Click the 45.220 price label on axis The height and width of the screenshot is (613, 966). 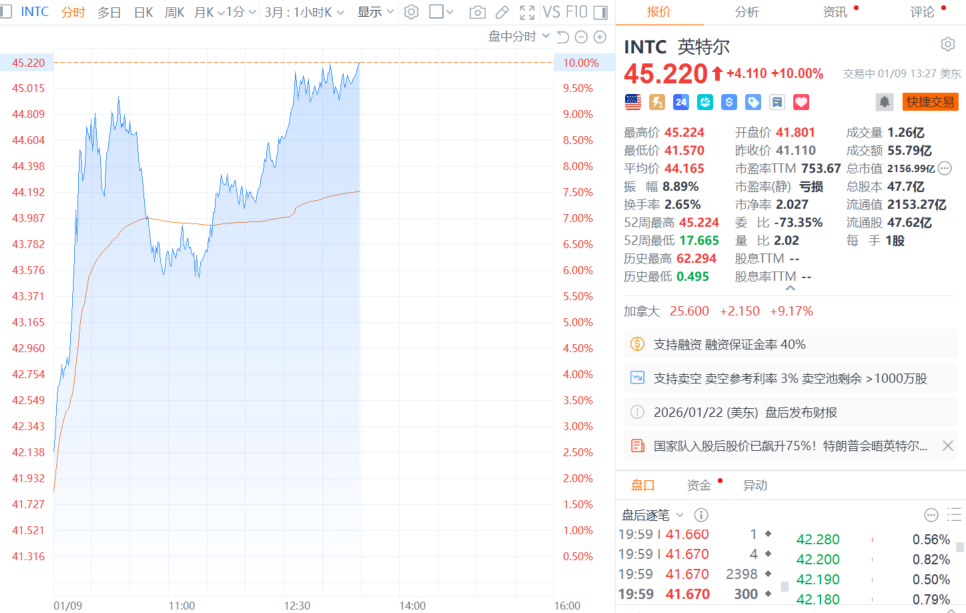click(x=28, y=63)
